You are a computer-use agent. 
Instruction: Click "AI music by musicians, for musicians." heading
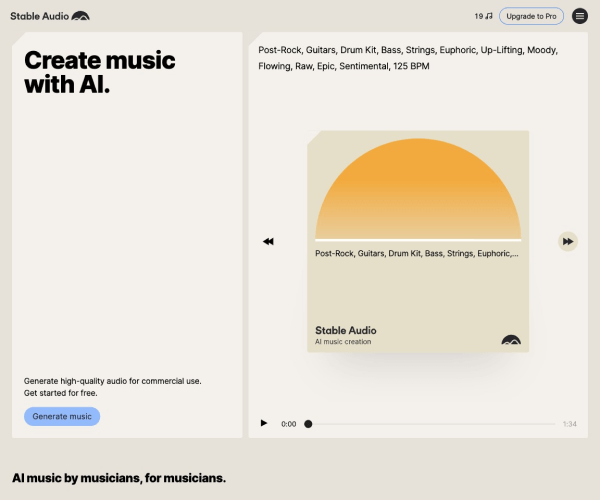119,477
